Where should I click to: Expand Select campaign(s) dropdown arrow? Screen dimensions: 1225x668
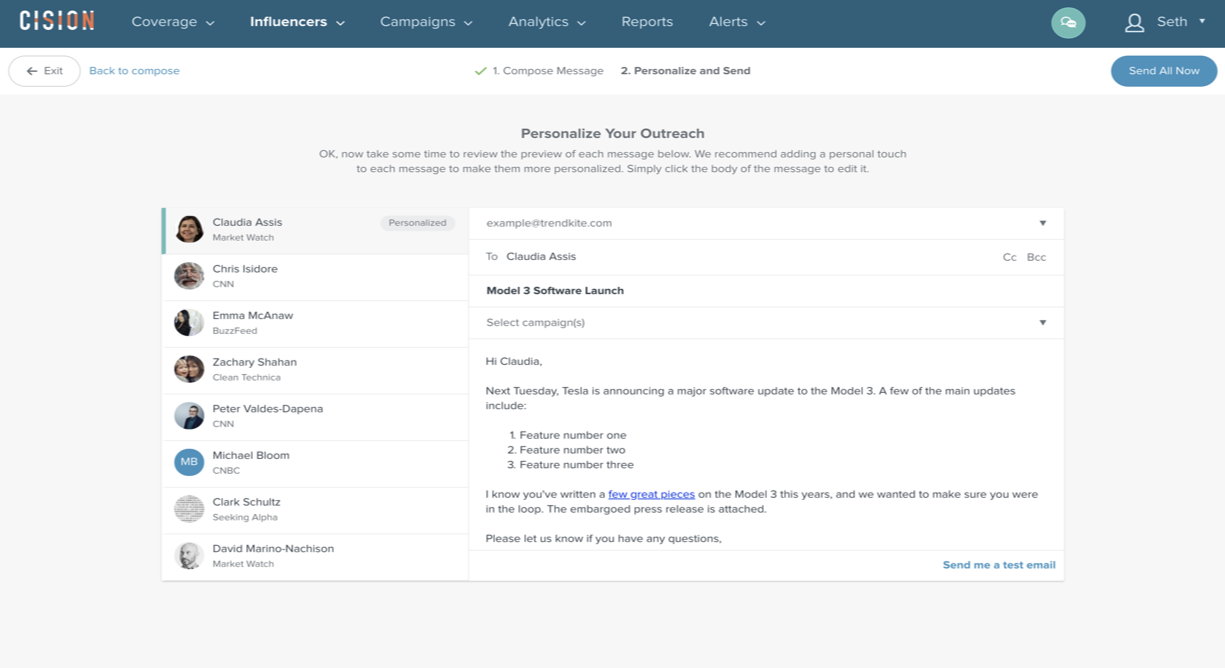[x=1042, y=323]
